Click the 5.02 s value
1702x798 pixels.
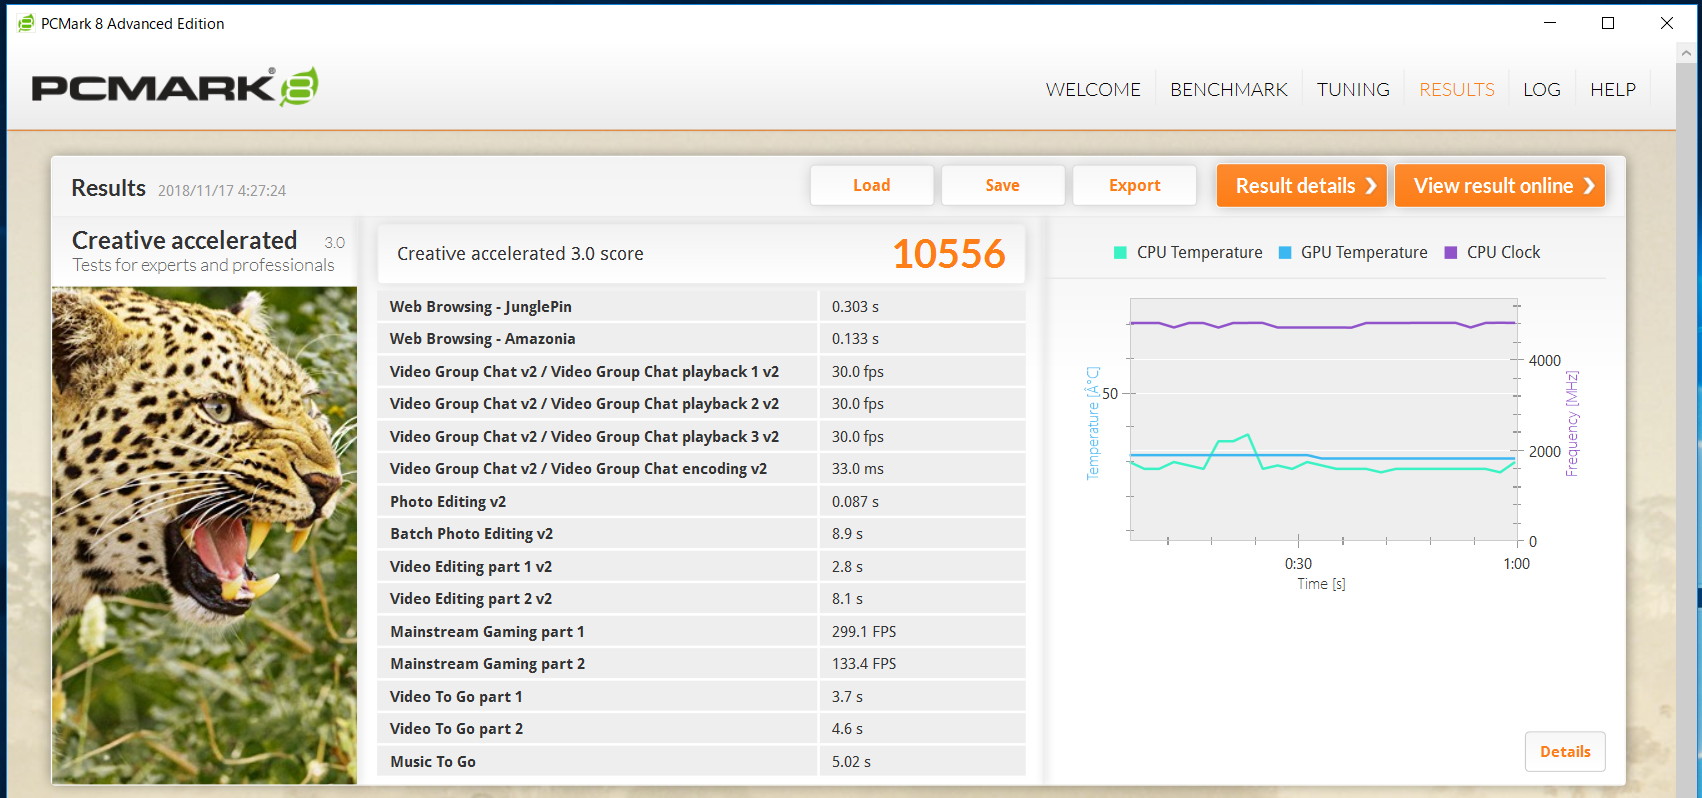pos(851,762)
